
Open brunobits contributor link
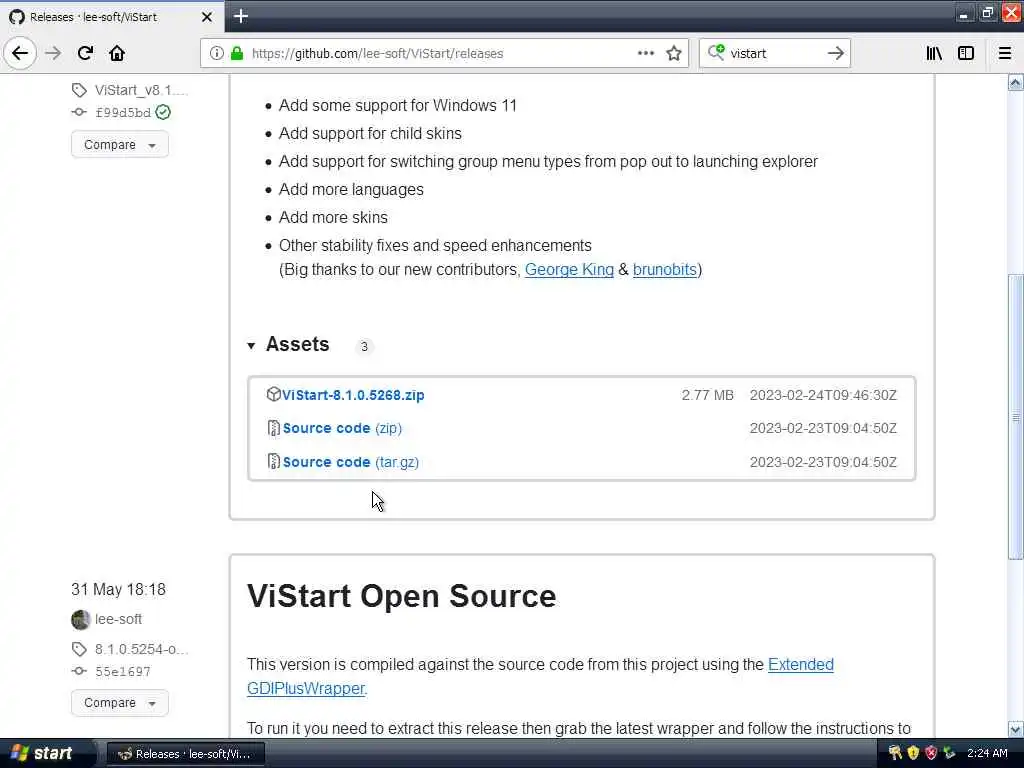pyautogui.click(x=664, y=270)
